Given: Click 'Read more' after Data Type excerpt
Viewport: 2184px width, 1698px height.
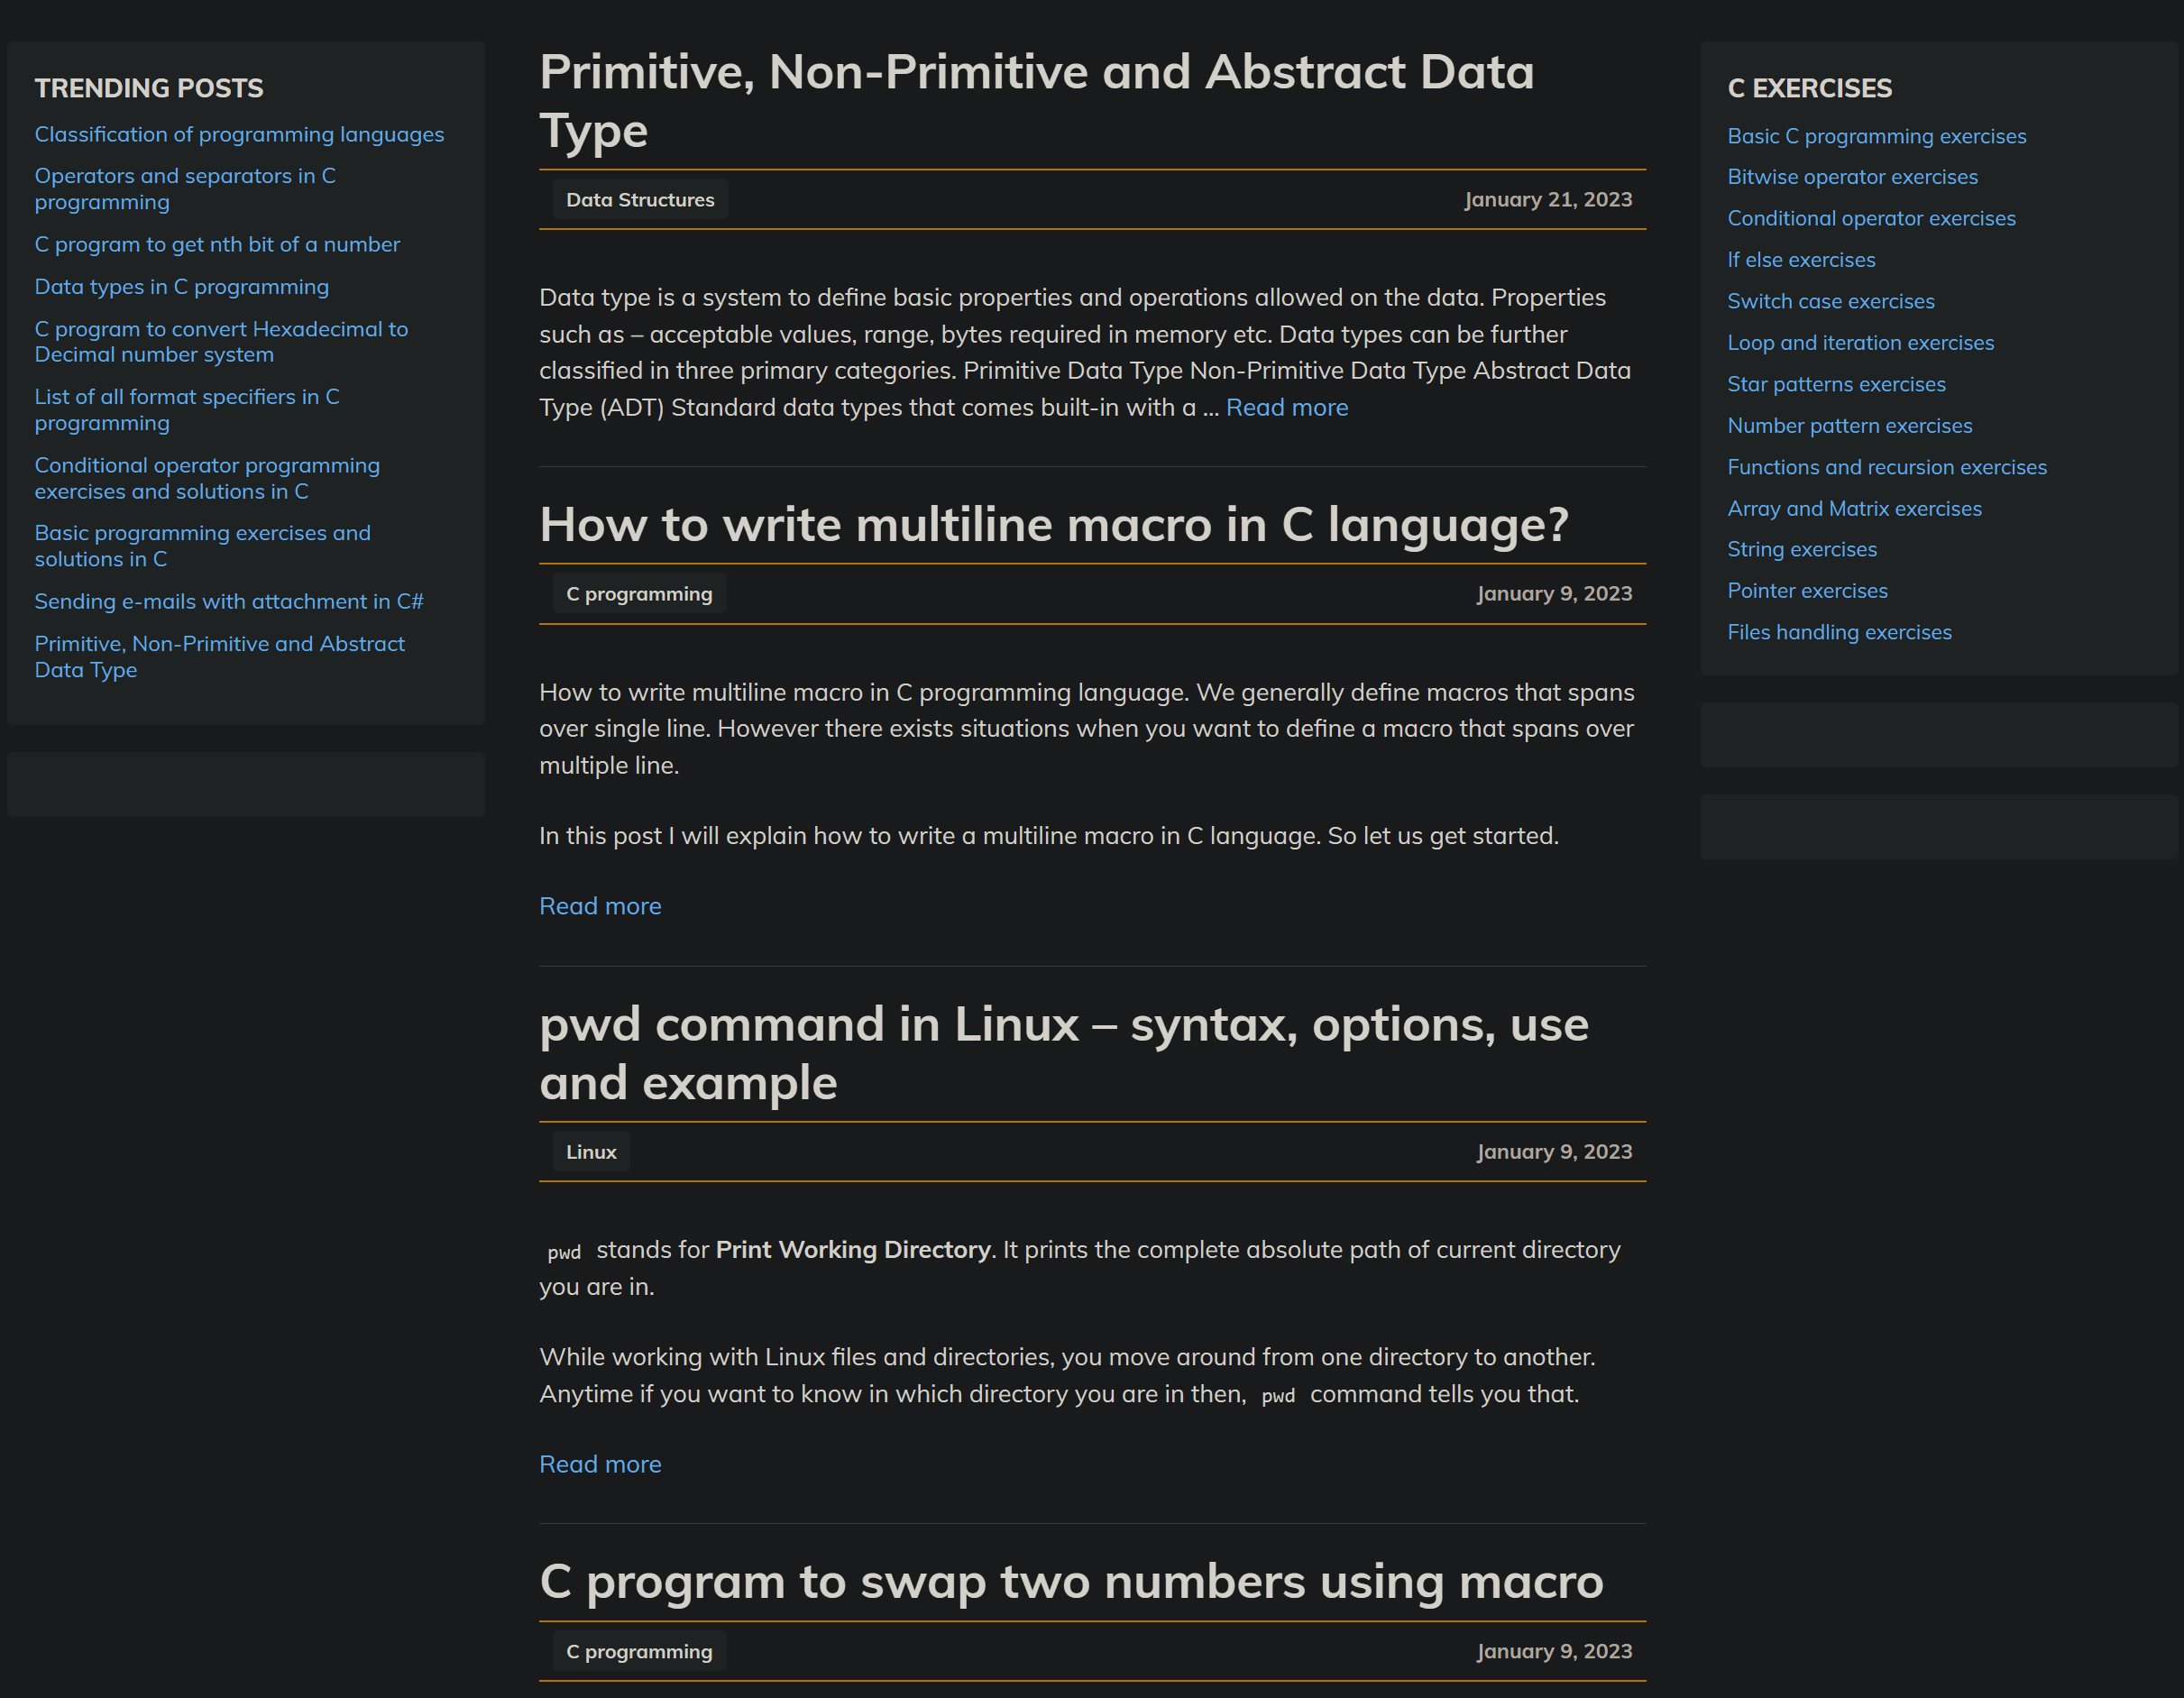Looking at the screenshot, I should point(1286,407).
